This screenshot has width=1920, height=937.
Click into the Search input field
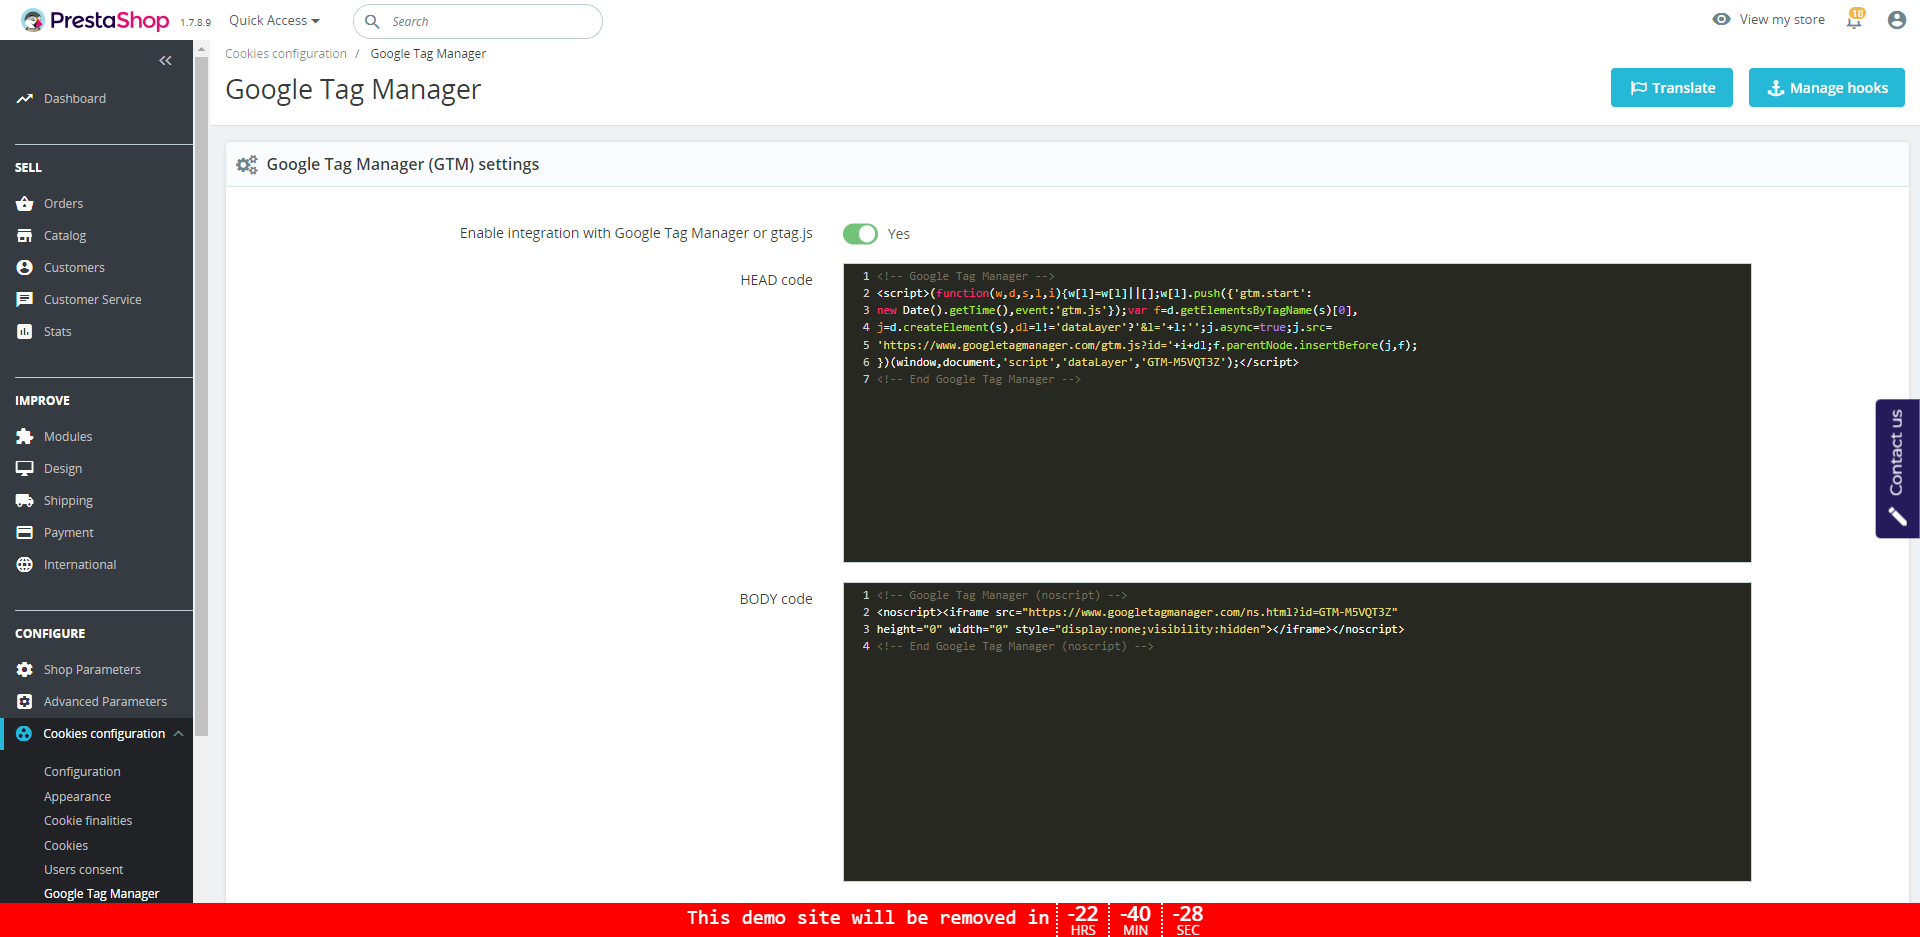(x=478, y=21)
